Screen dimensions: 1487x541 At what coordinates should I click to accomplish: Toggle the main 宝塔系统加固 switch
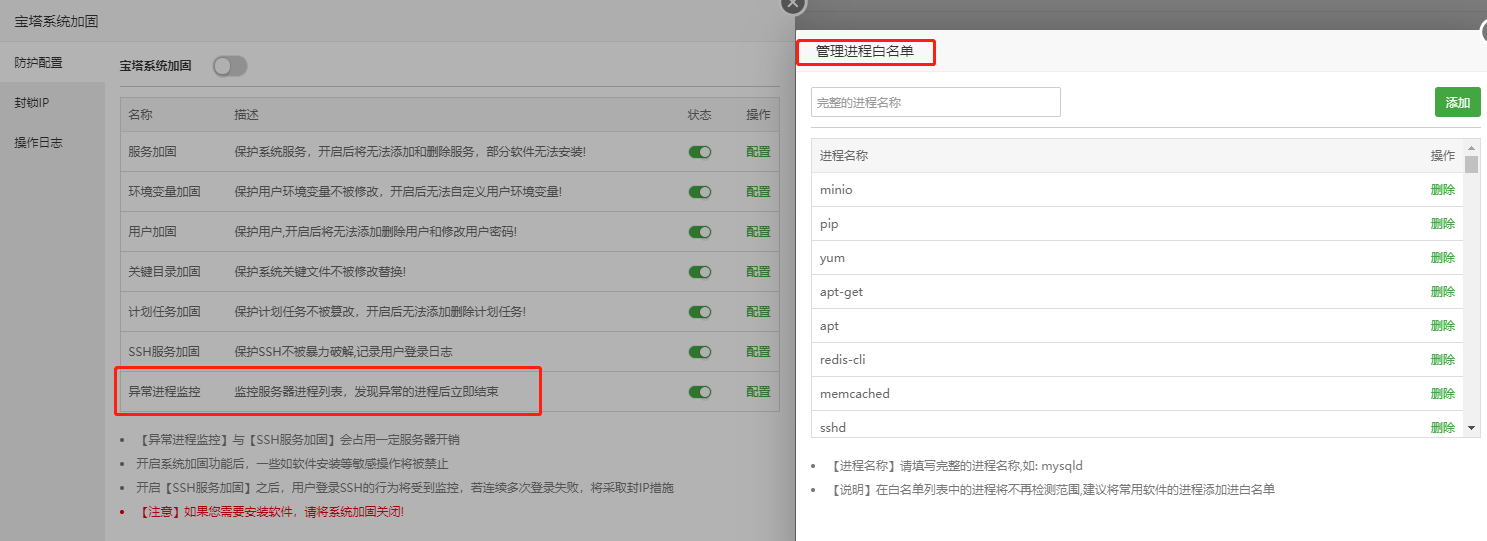230,66
